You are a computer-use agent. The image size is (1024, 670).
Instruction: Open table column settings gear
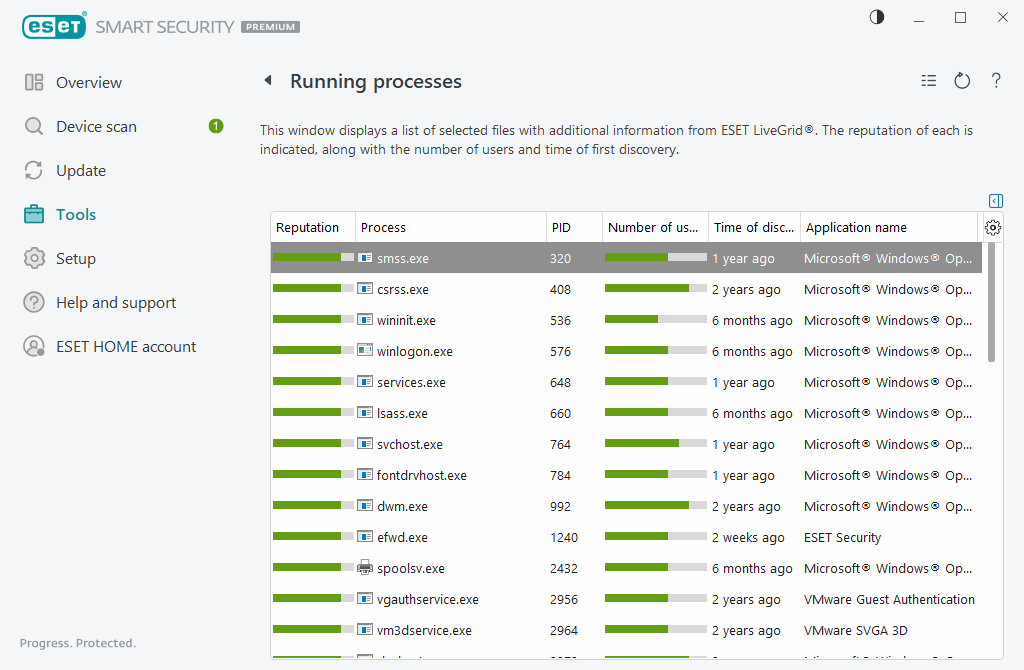tap(993, 227)
